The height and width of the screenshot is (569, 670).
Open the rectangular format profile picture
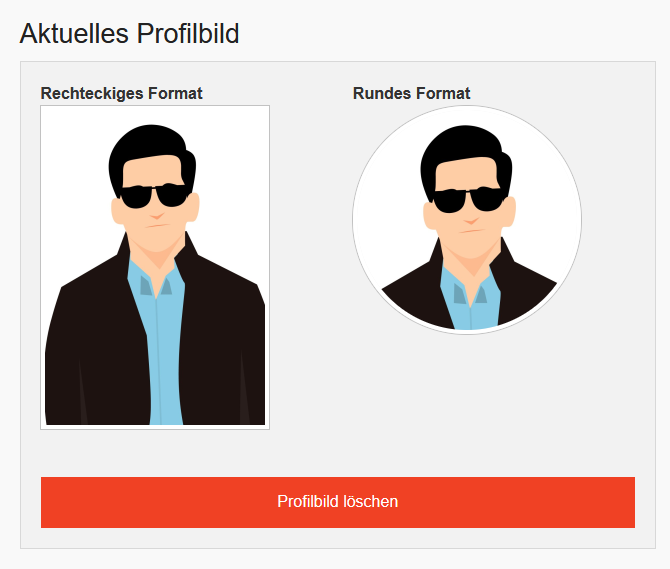155,267
